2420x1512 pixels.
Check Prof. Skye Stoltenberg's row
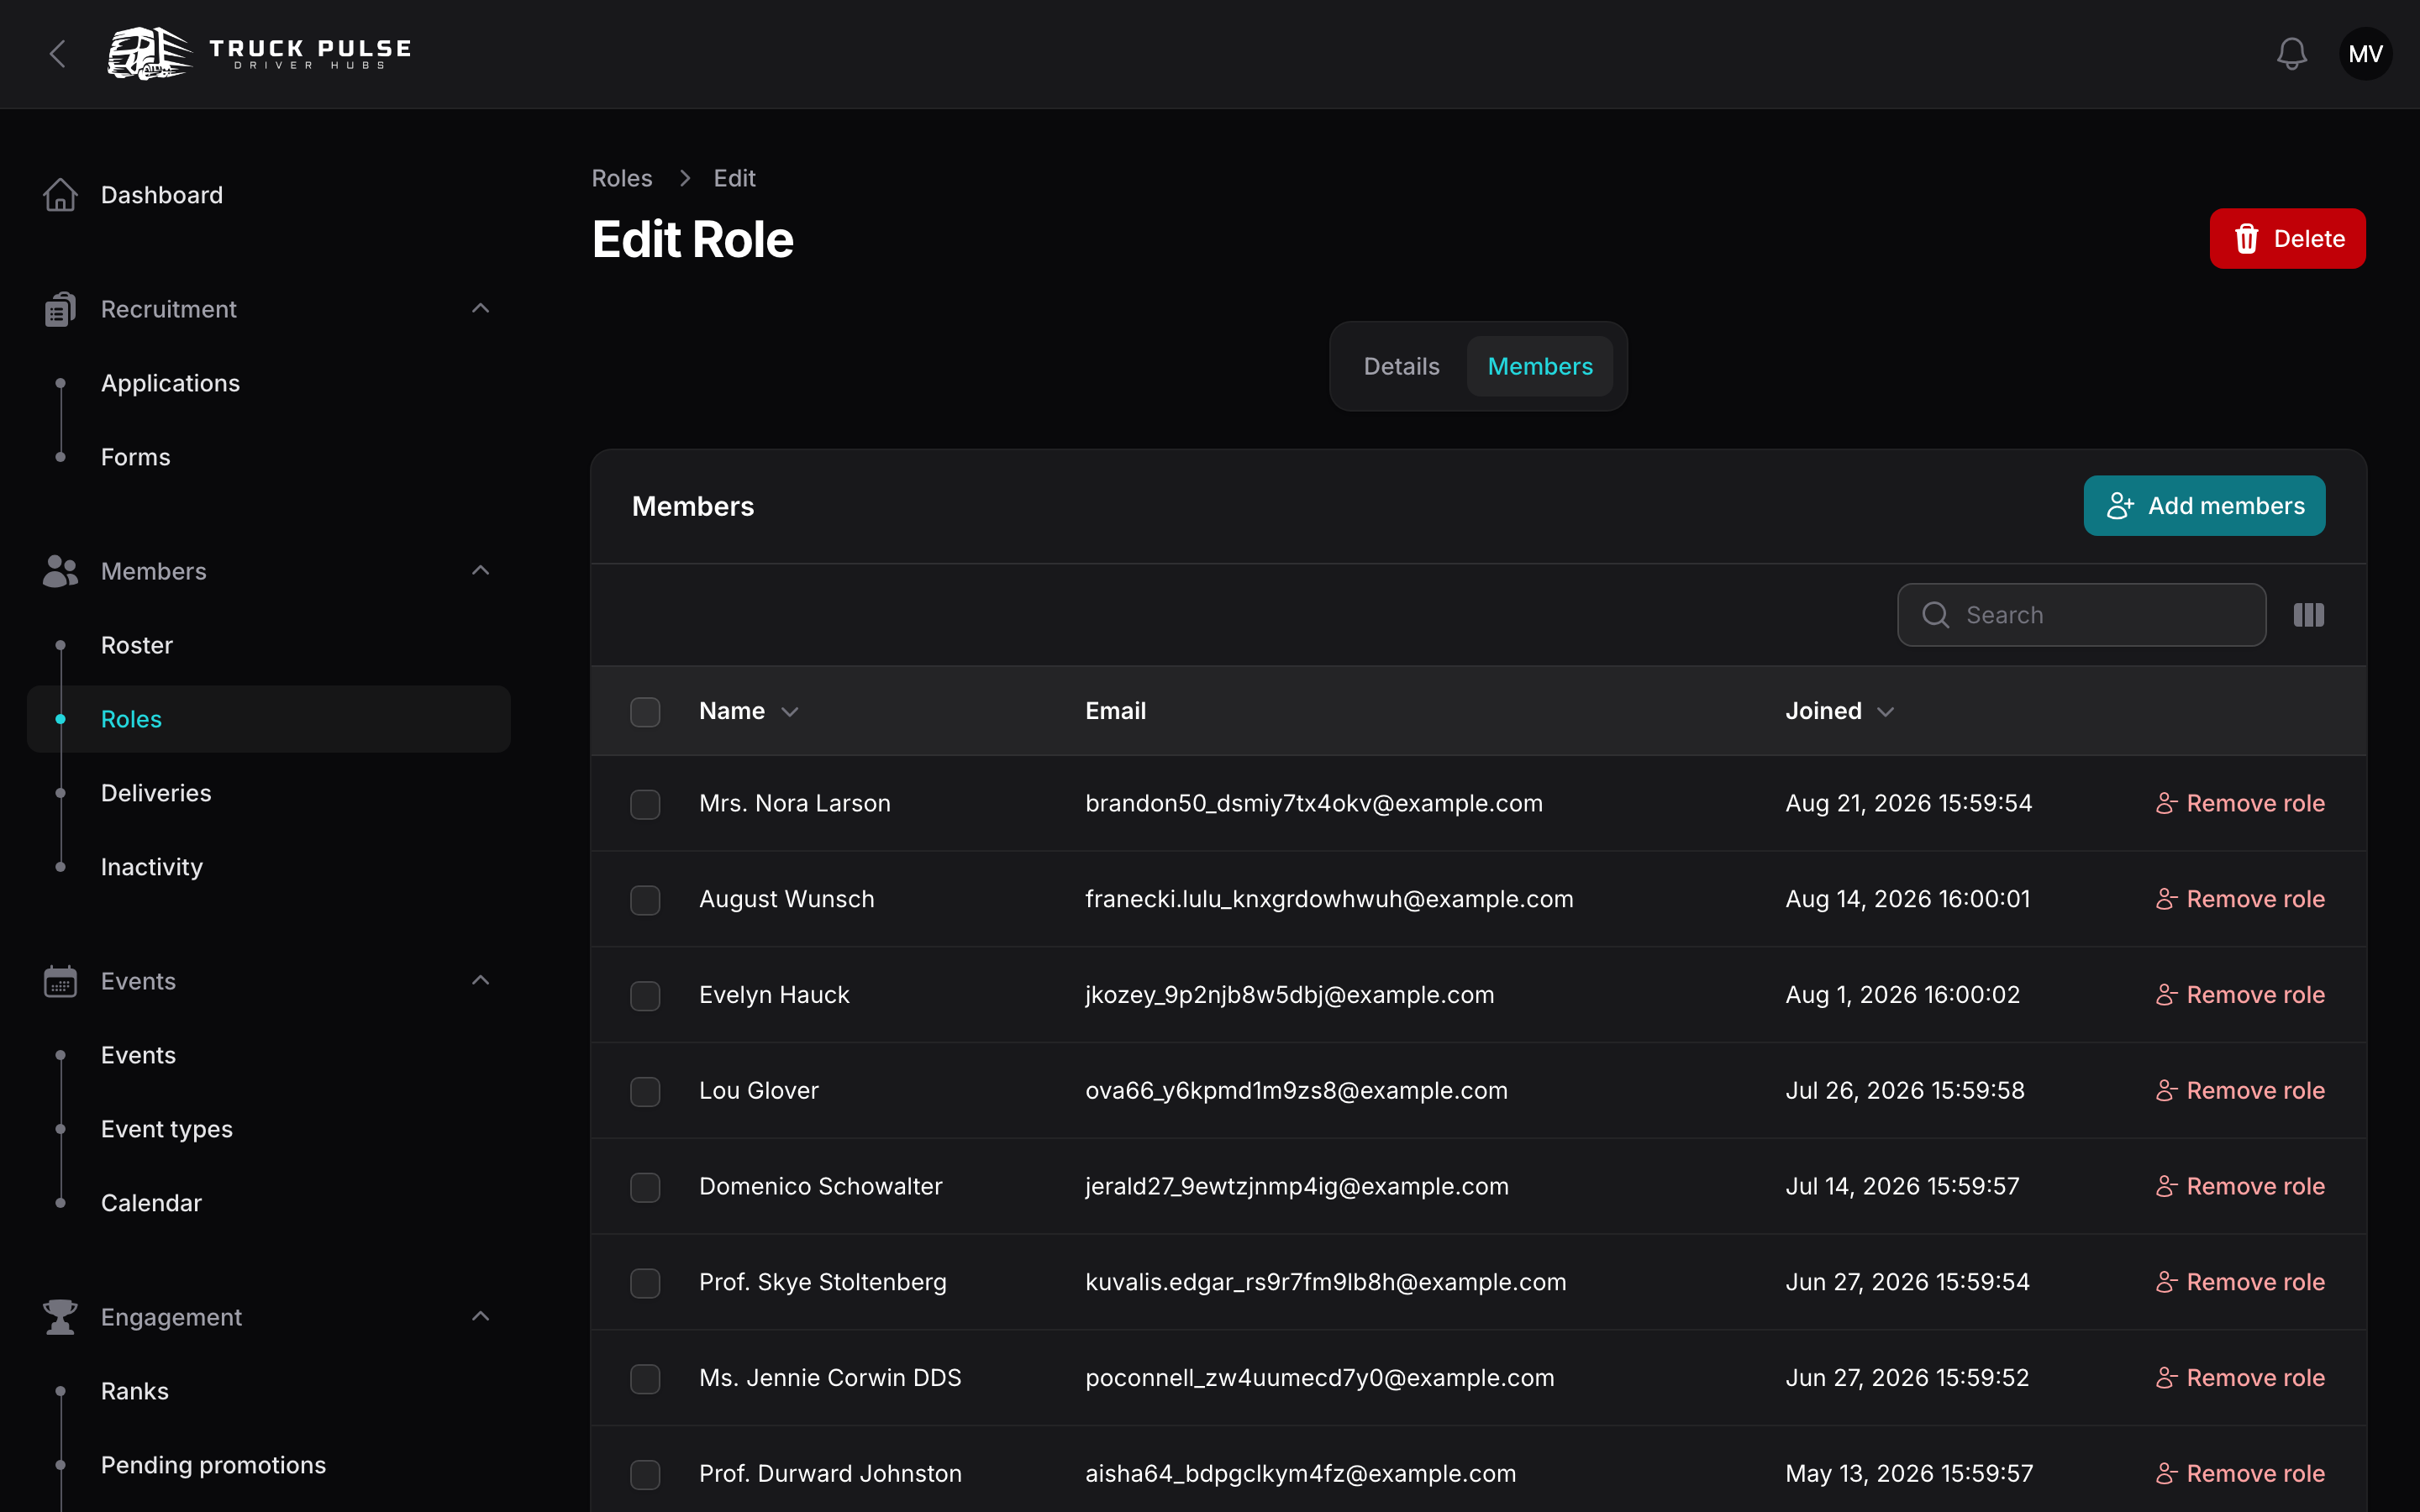click(645, 1283)
